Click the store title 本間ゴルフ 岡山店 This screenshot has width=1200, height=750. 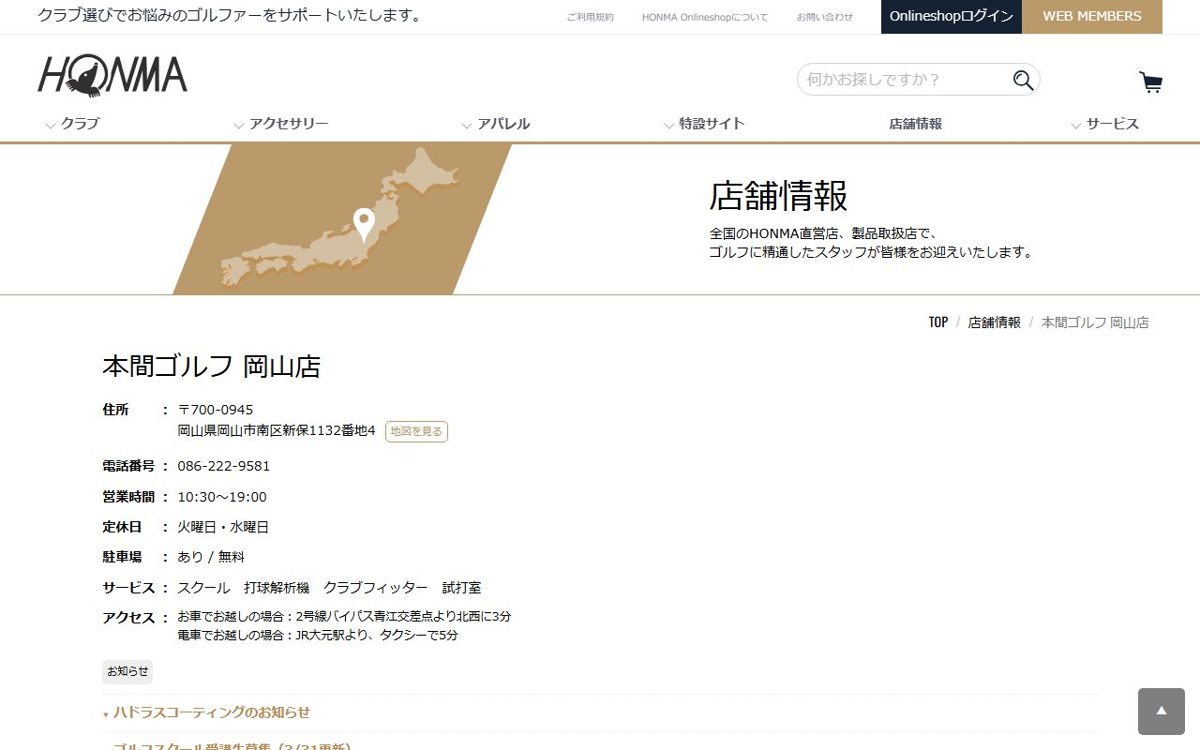[x=211, y=366]
